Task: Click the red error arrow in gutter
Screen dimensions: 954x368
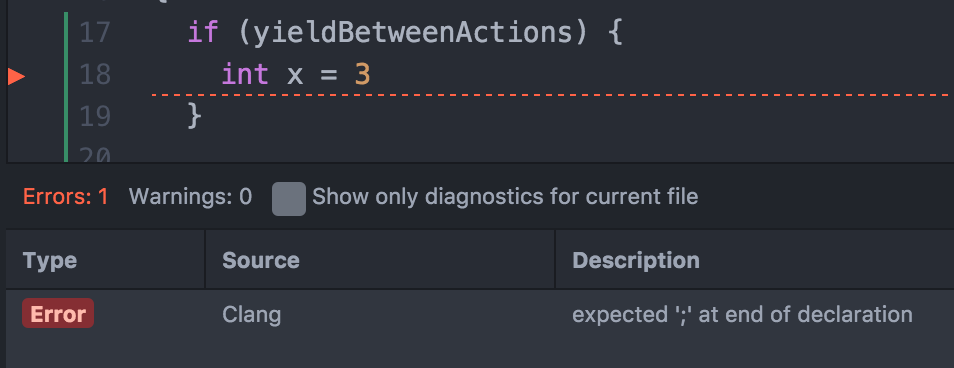Action: pyautogui.click(x=16, y=77)
